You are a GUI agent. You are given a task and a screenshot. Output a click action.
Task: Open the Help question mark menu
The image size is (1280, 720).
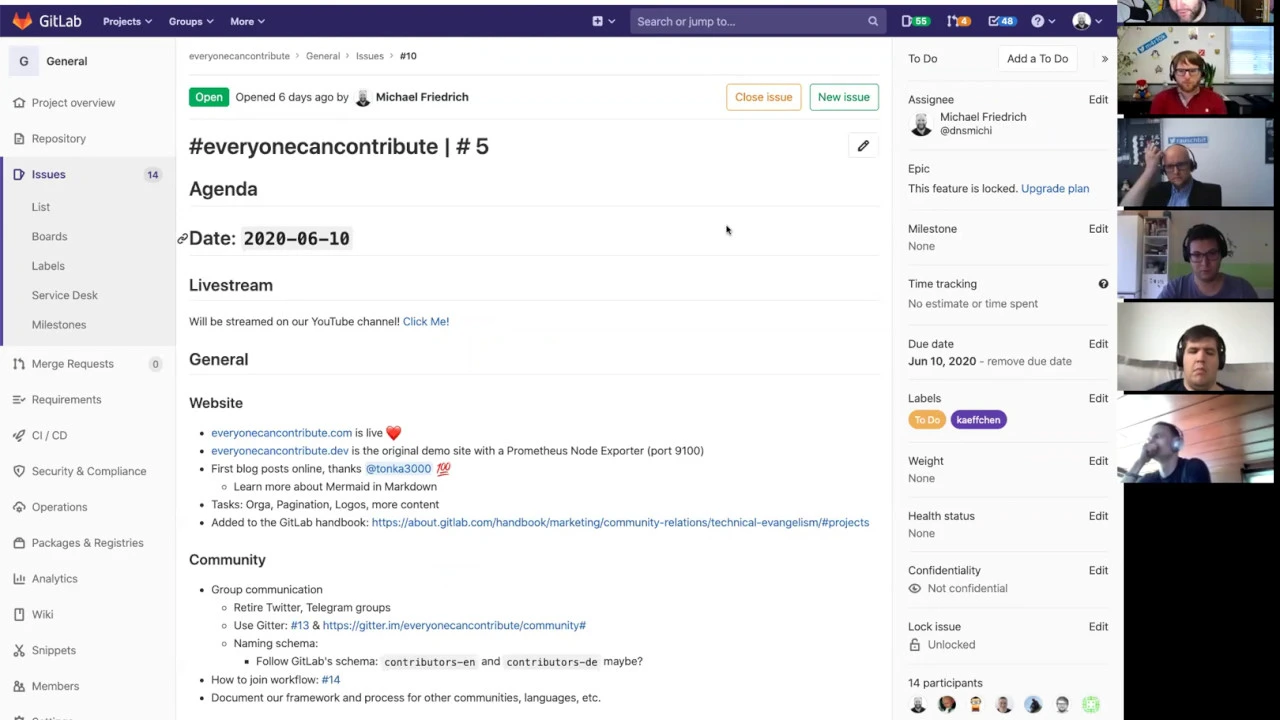coord(1042,21)
